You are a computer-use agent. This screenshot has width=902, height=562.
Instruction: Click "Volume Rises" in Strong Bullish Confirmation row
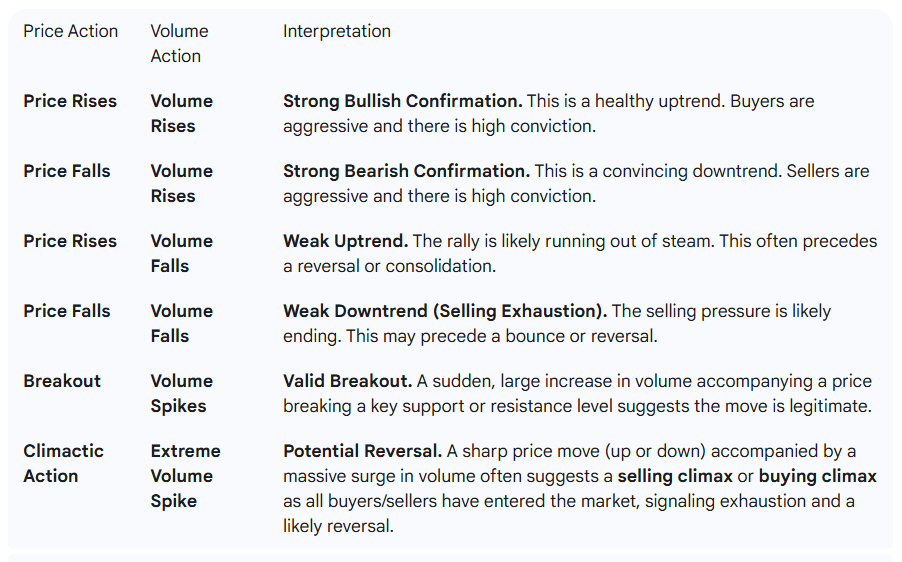click(x=181, y=113)
